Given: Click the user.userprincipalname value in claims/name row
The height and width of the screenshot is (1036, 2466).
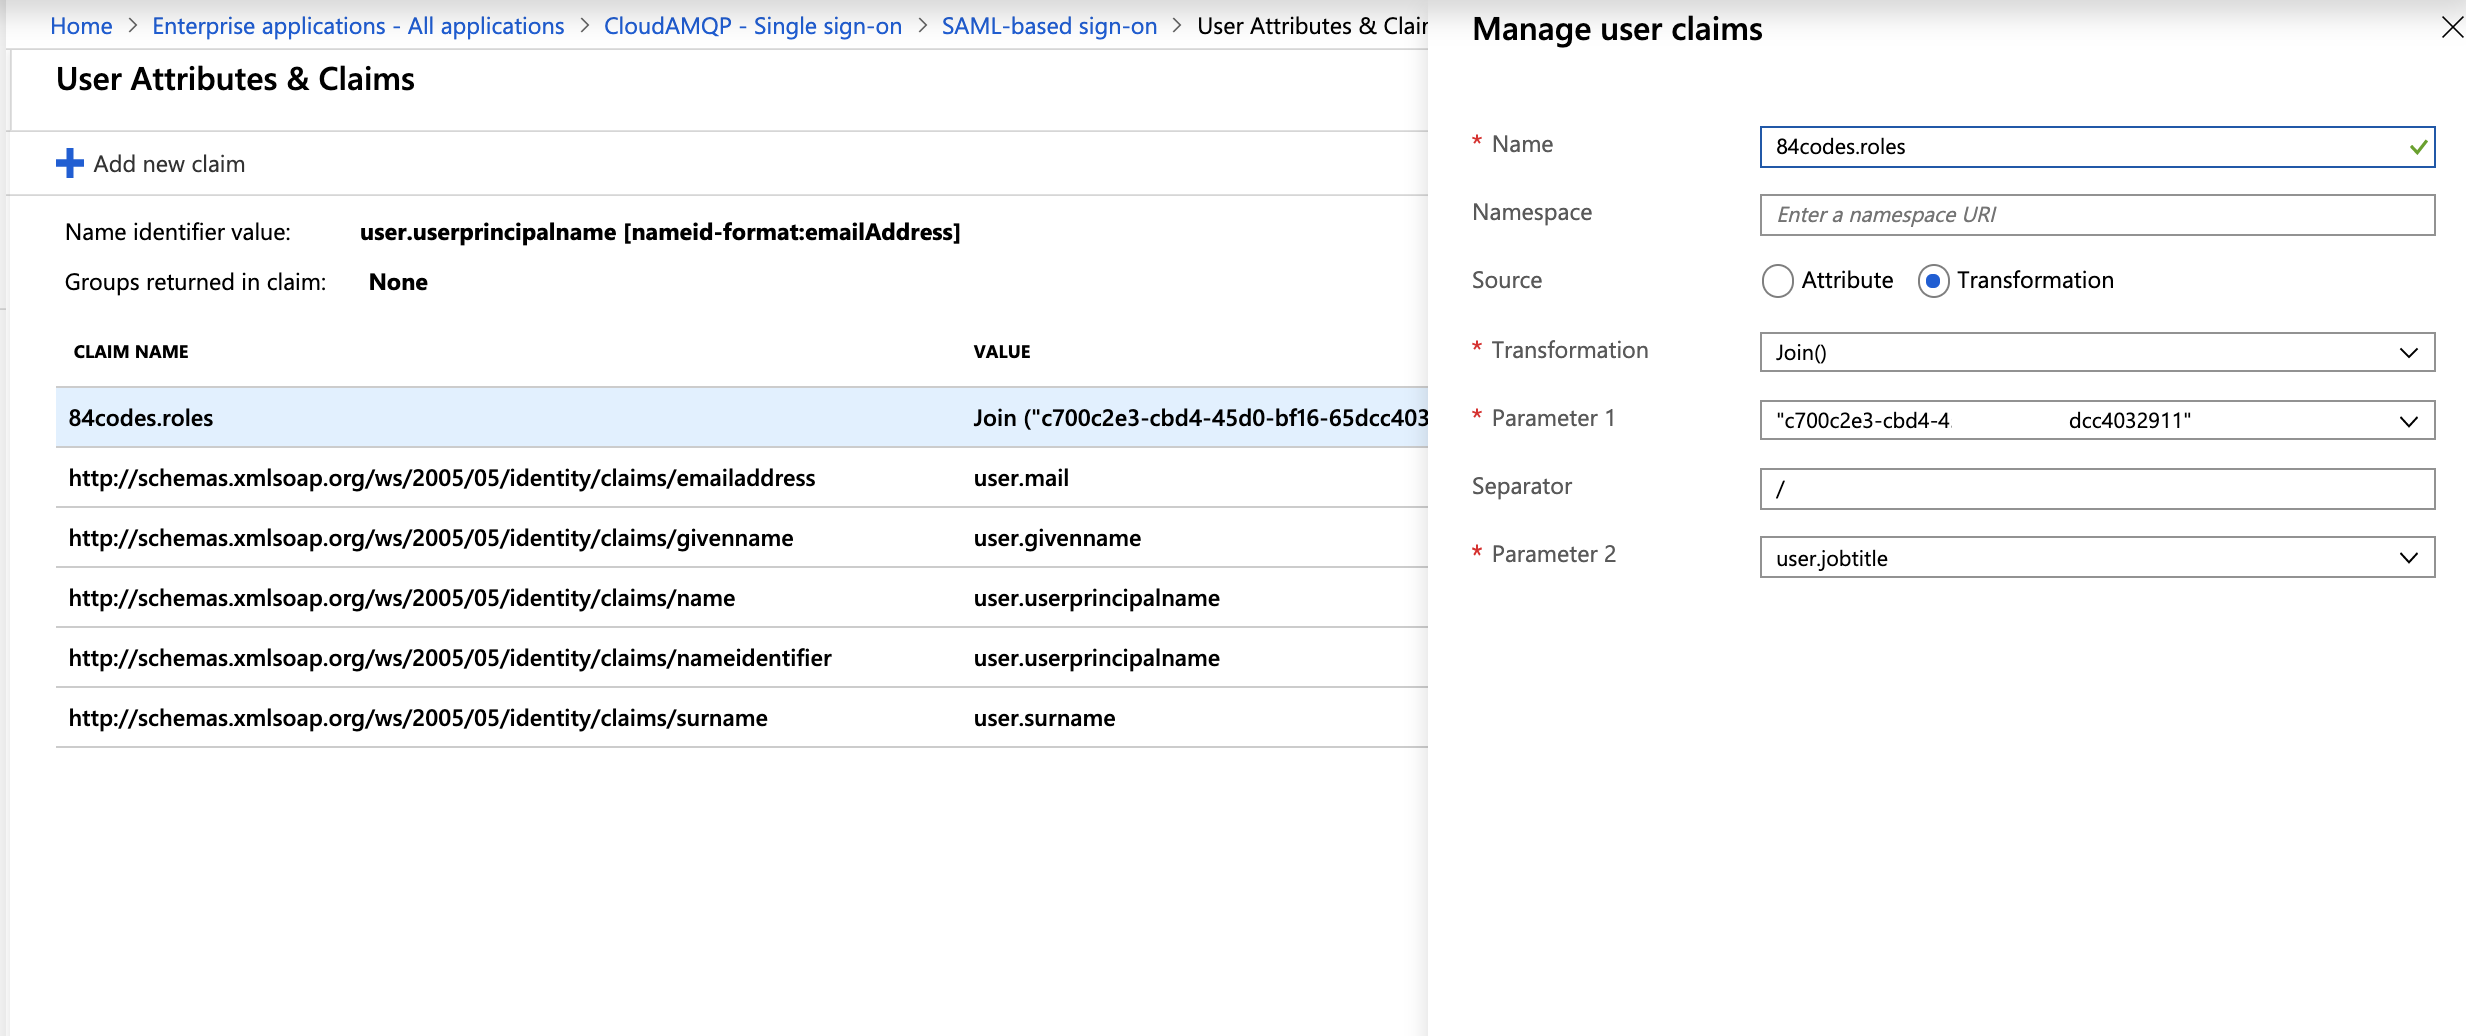Looking at the screenshot, I should [1096, 598].
